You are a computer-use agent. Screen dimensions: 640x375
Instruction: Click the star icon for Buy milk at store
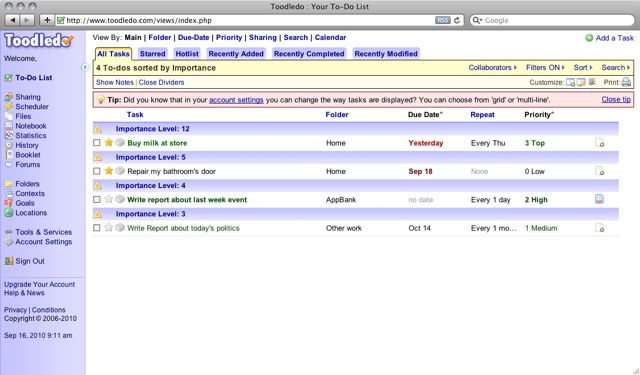click(109, 142)
